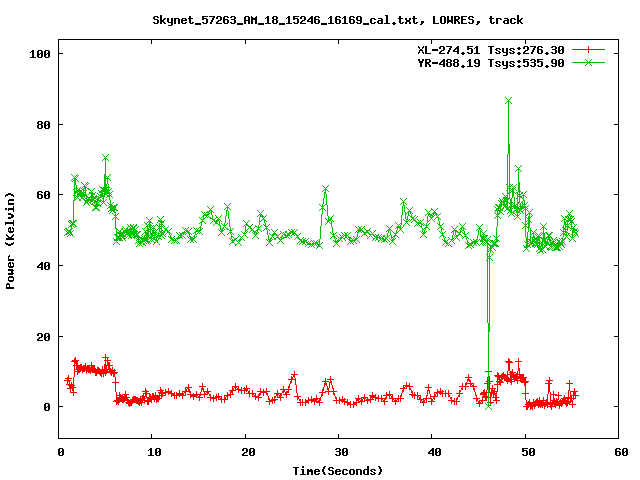Click the green peak marker near 87 Kelvin
The height and width of the screenshot is (480, 640).
tap(508, 101)
